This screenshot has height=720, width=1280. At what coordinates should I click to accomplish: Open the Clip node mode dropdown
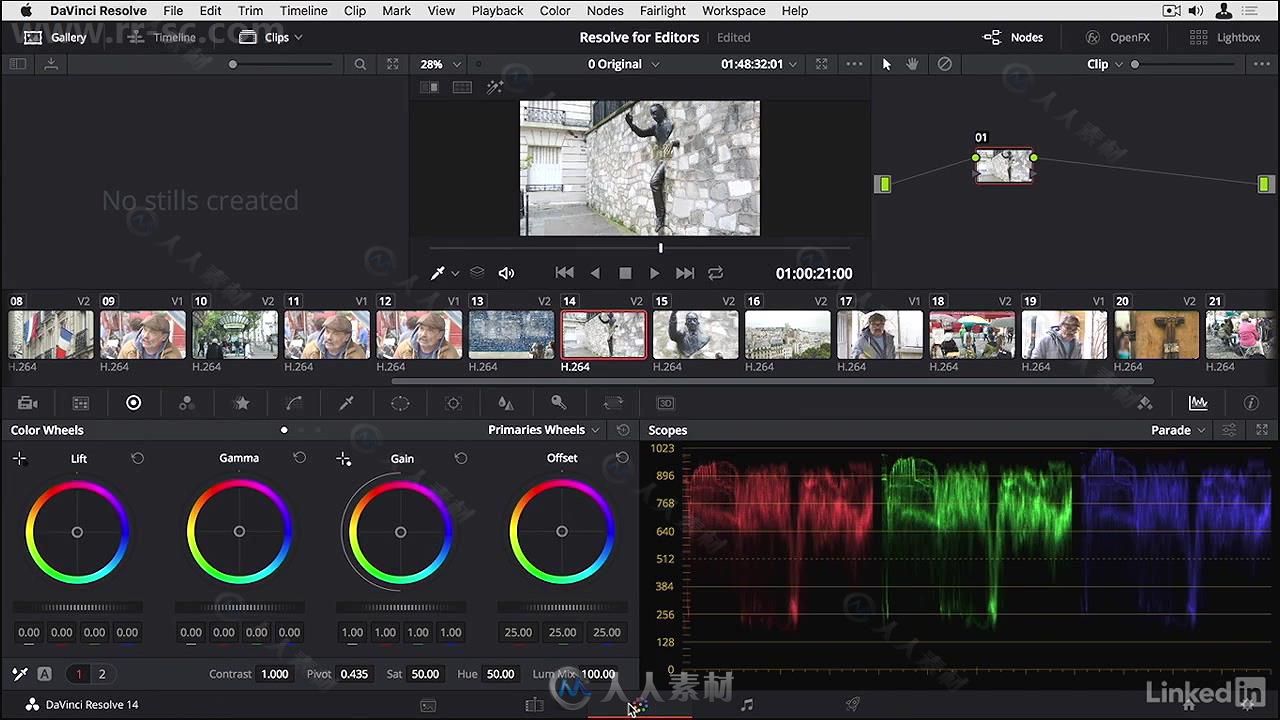[1105, 64]
